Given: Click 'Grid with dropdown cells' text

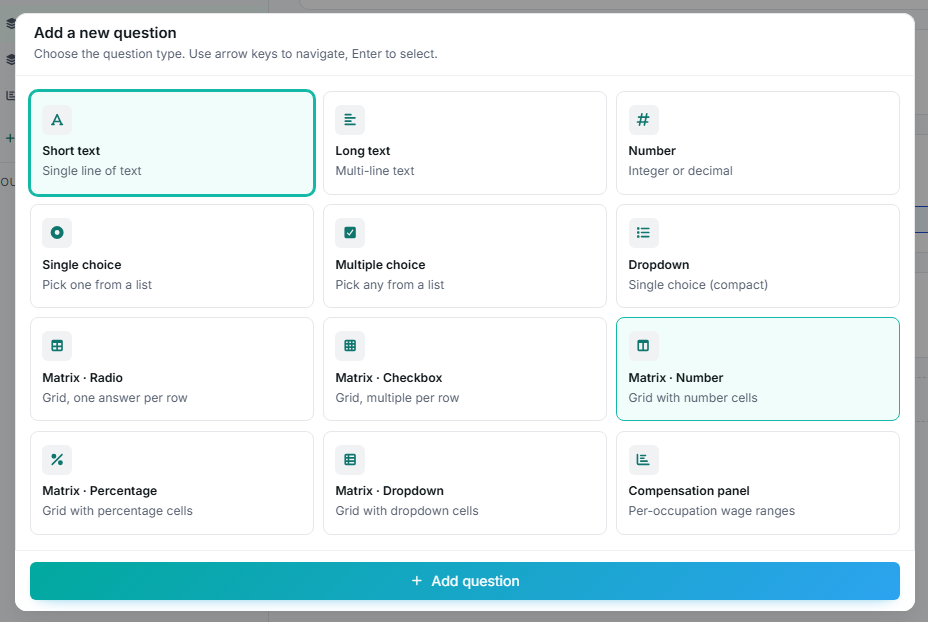Looking at the screenshot, I should [x=407, y=511].
